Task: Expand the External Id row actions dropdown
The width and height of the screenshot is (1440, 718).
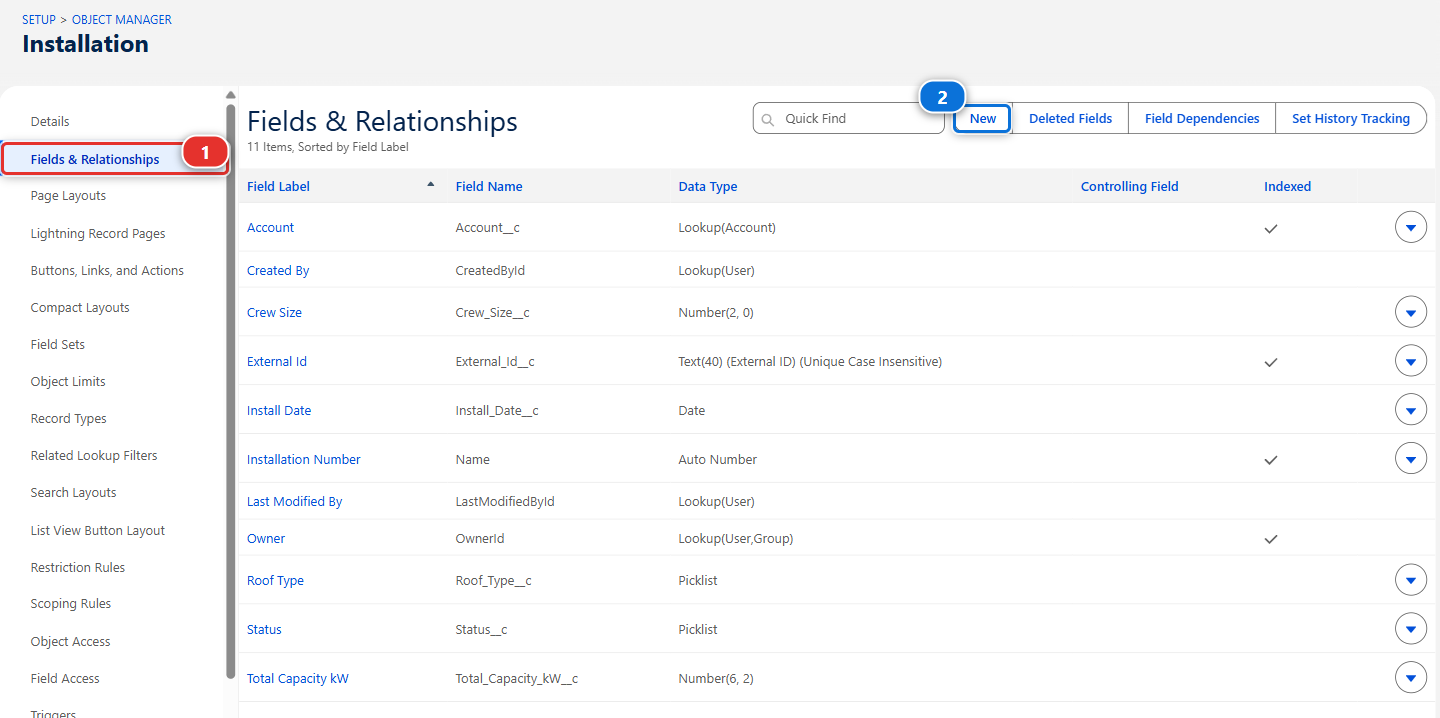Action: 1411,361
